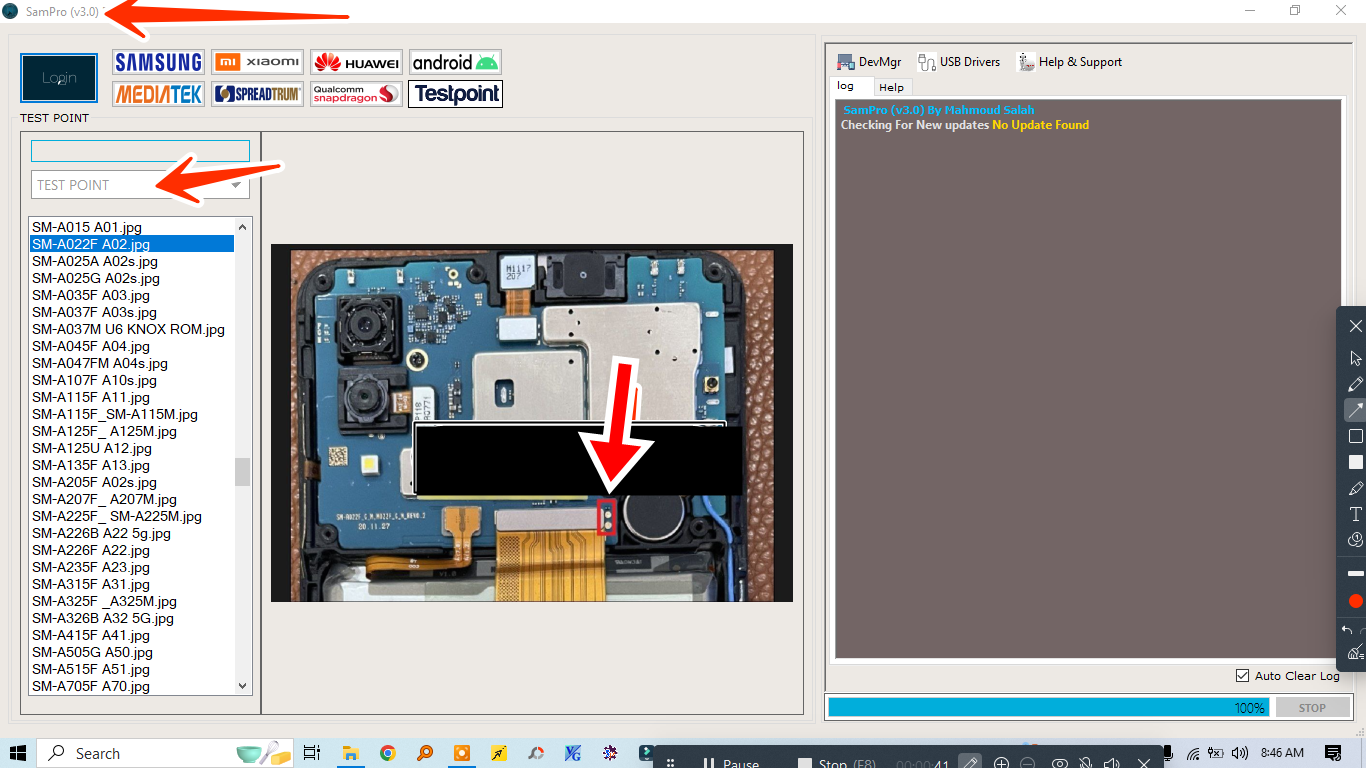The image size is (1366, 768).
Task: Clear all annotations with broom icon
Action: (x=1355, y=653)
